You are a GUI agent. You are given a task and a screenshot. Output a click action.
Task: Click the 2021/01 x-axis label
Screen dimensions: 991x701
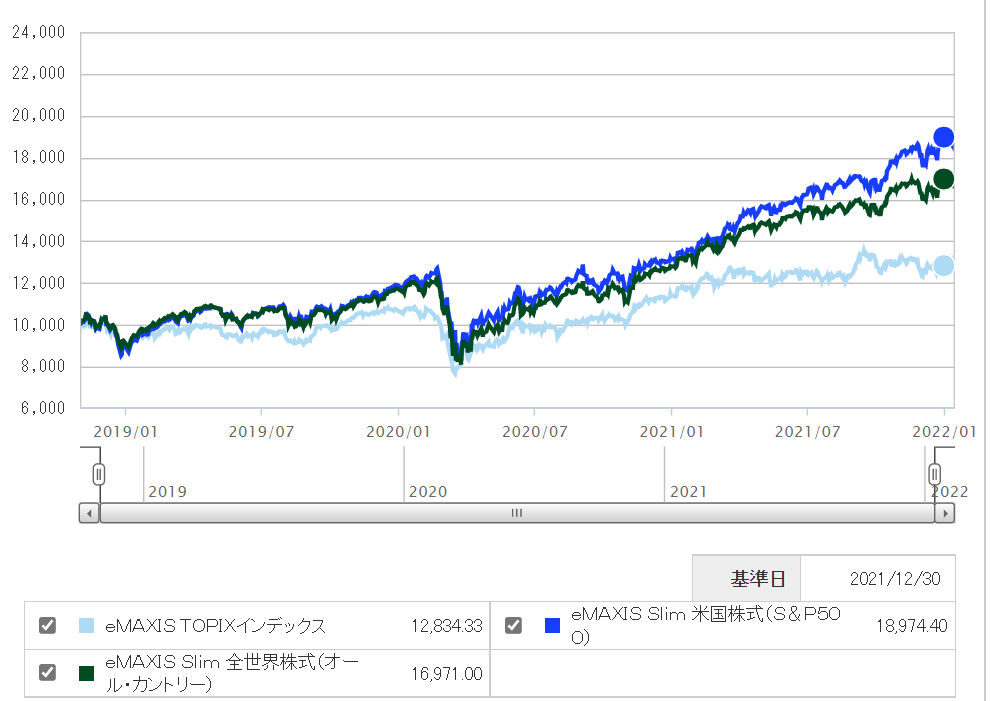coord(671,432)
